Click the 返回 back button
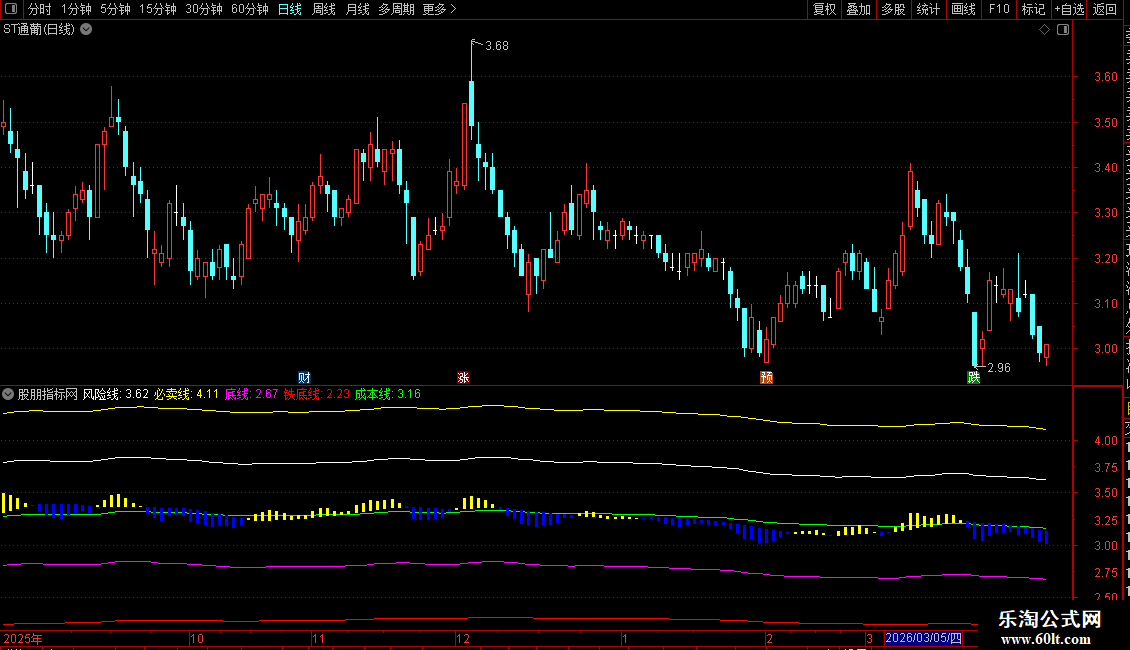 pos(1105,9)
